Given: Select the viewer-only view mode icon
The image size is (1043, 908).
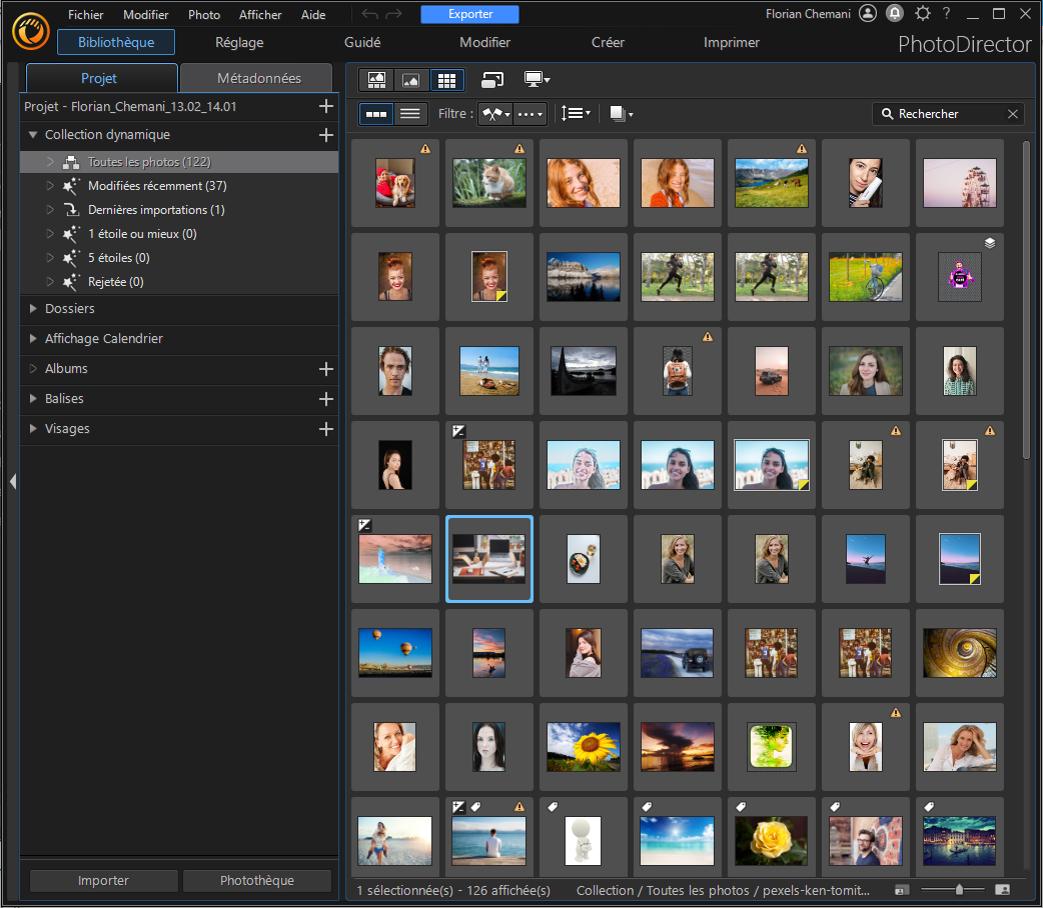Looking at the screenshot, I should coord(410,80).
